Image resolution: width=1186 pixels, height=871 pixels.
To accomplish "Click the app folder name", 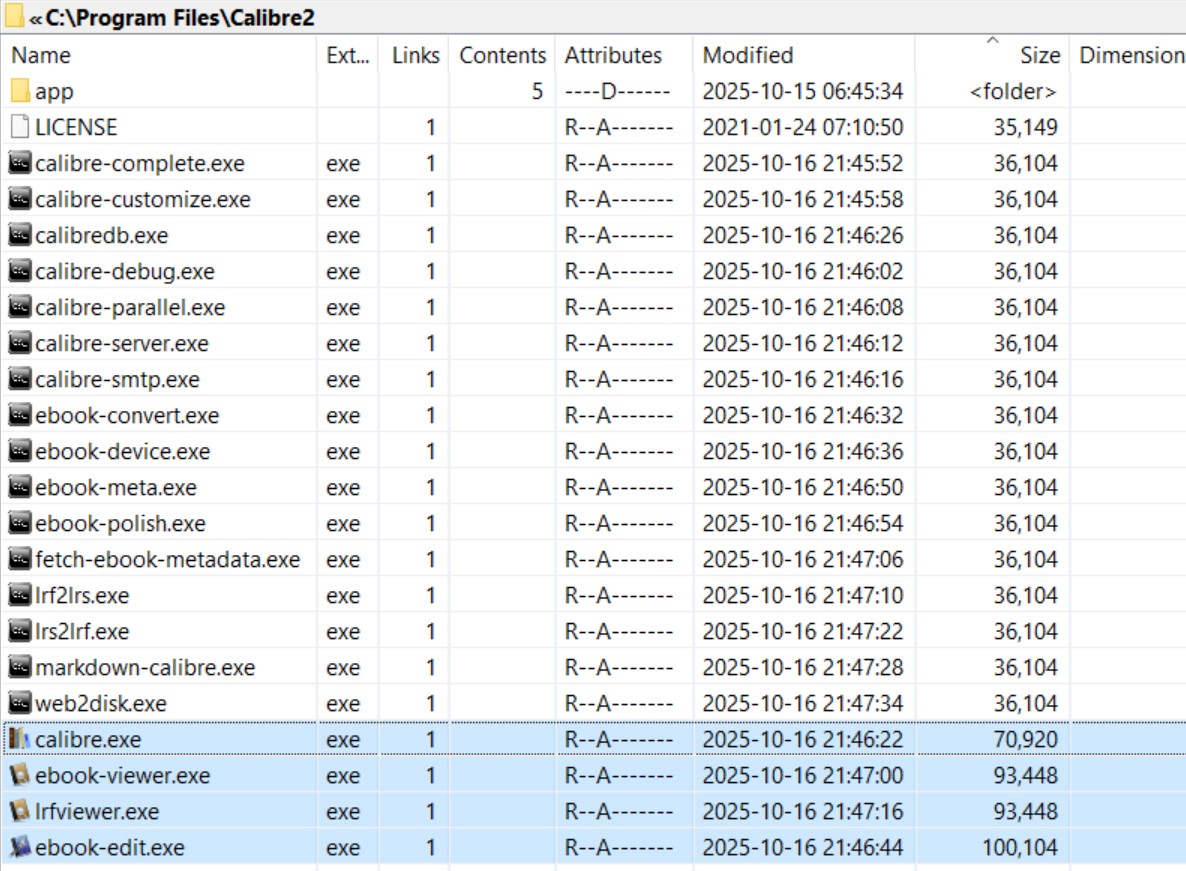I will (x=54, y=92).
